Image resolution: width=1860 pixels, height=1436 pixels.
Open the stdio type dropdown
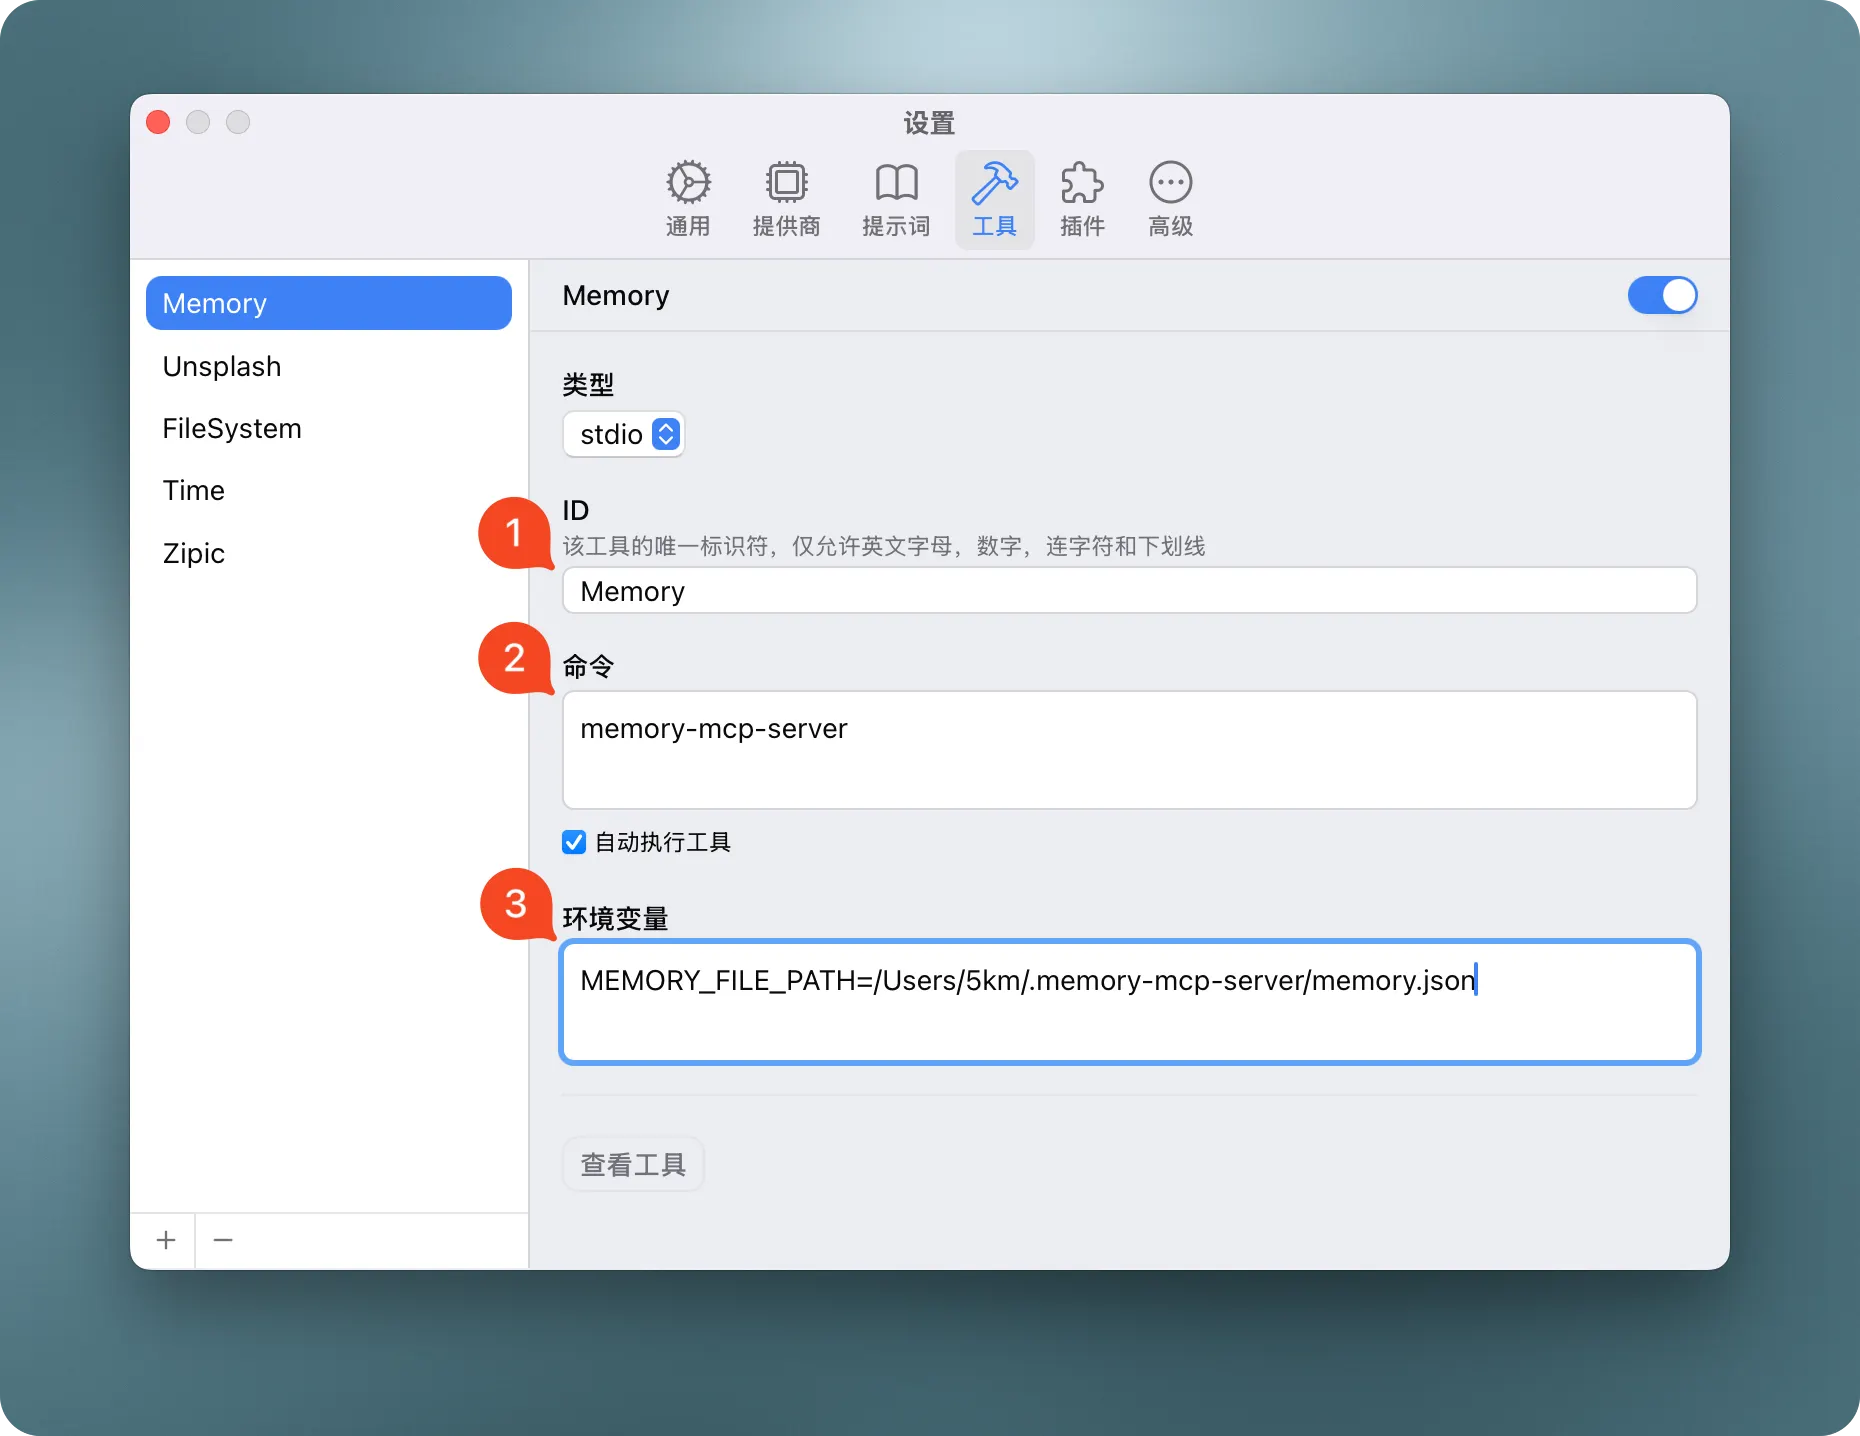click(624, 434)
